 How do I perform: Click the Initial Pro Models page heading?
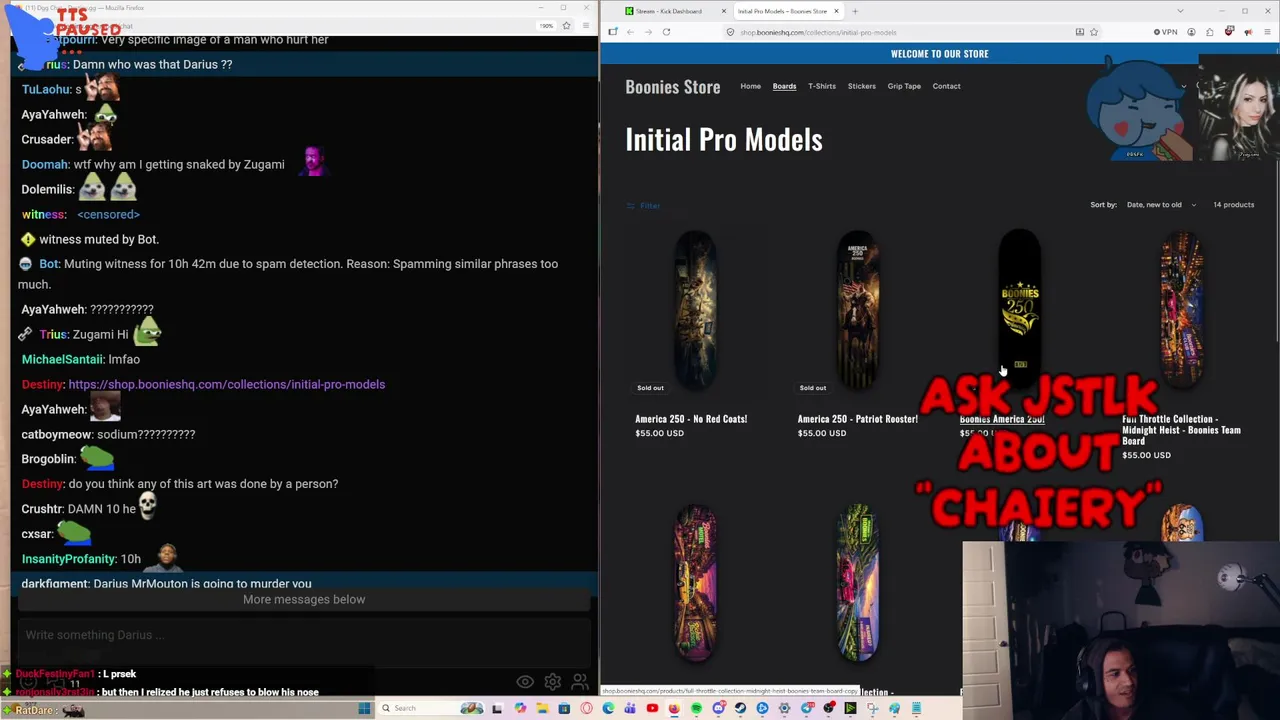(724, 140)
